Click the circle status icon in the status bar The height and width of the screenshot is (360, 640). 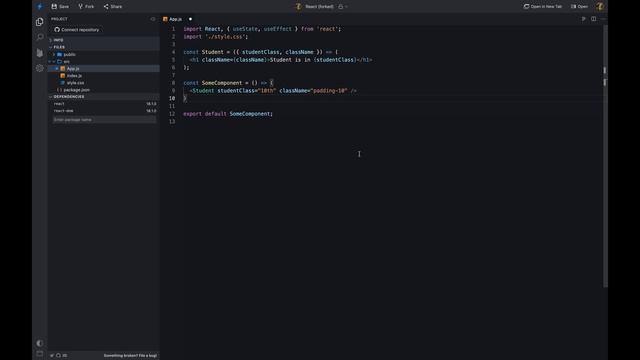pyautogui.click(x=58, y=356)
